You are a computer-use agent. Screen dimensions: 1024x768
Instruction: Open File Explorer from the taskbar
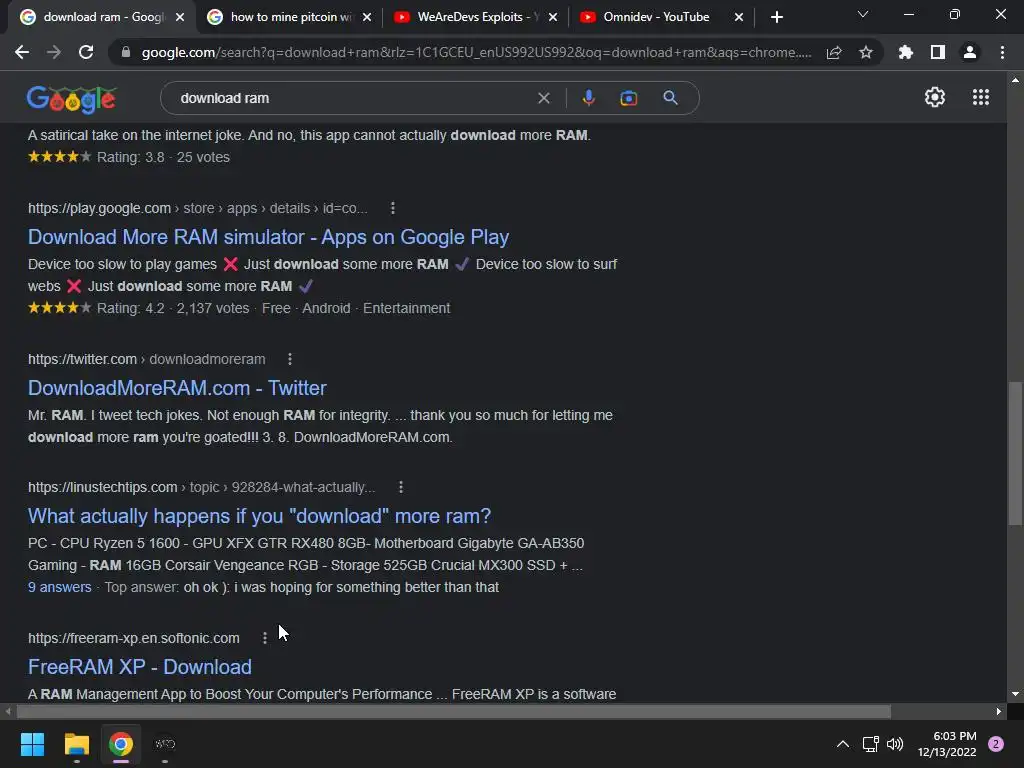point(76,744)
